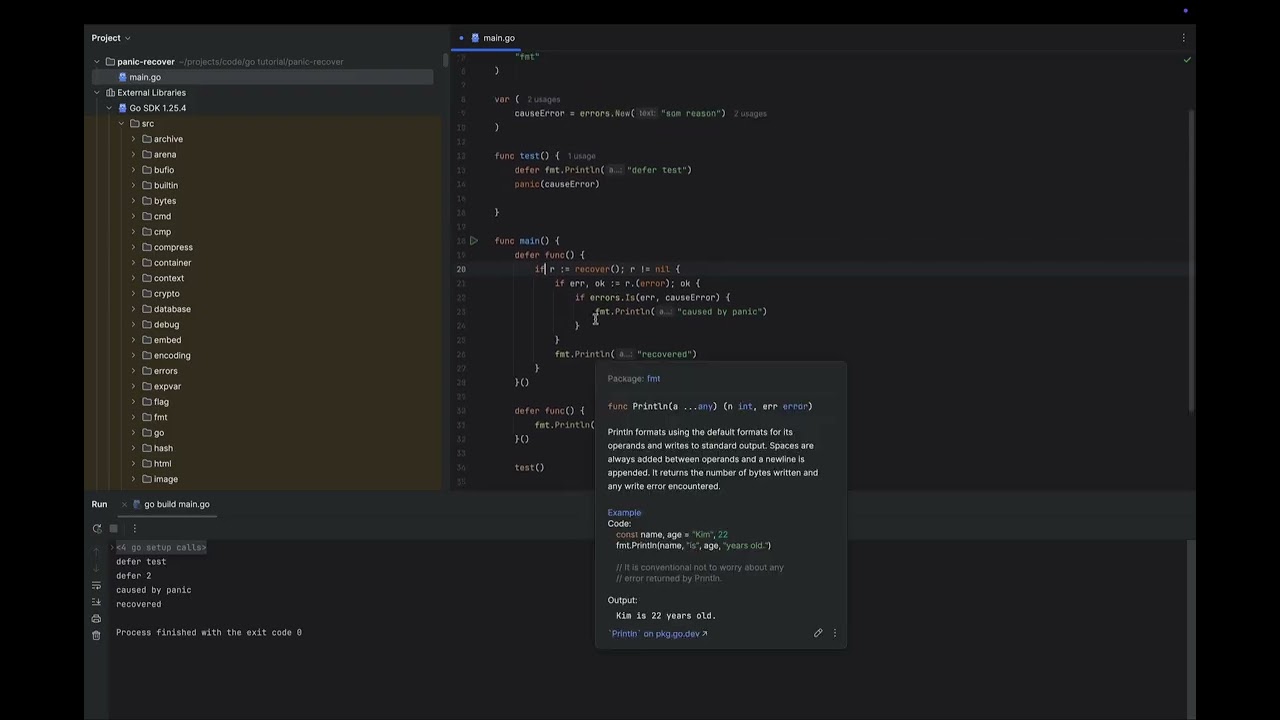Select the encoding folder
This screenshot has width=1280, height=720.
172,356
